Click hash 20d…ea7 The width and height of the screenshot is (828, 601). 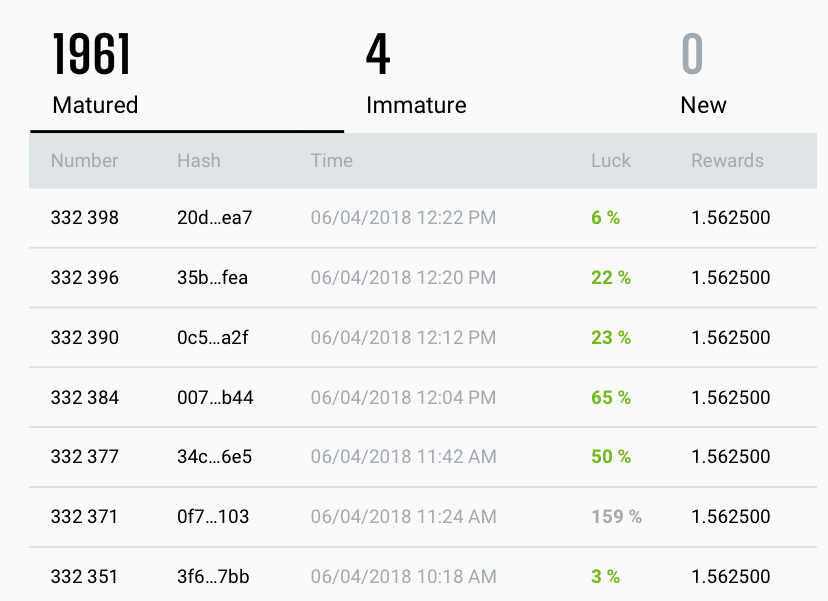(215, 217)
